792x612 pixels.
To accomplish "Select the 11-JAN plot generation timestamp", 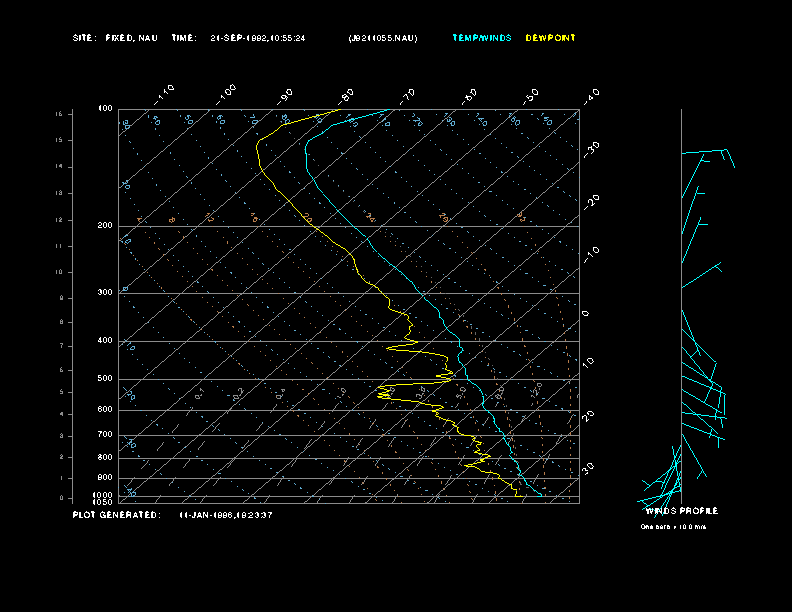I will click(226, 515).
